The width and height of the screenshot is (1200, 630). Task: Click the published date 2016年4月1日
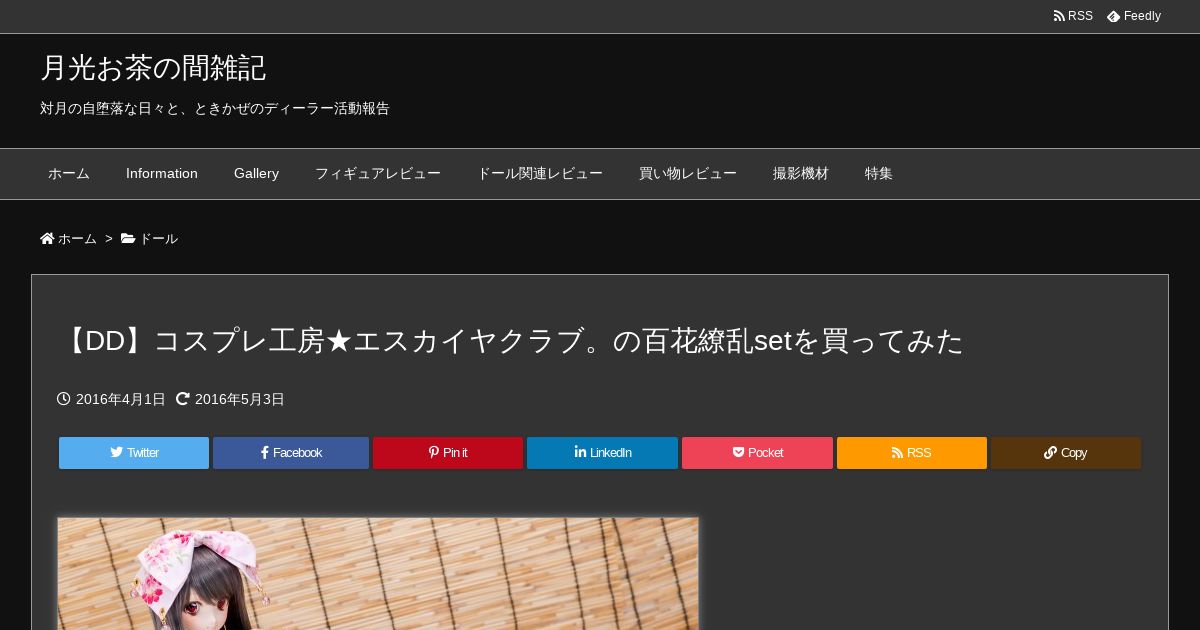(121, 399)
